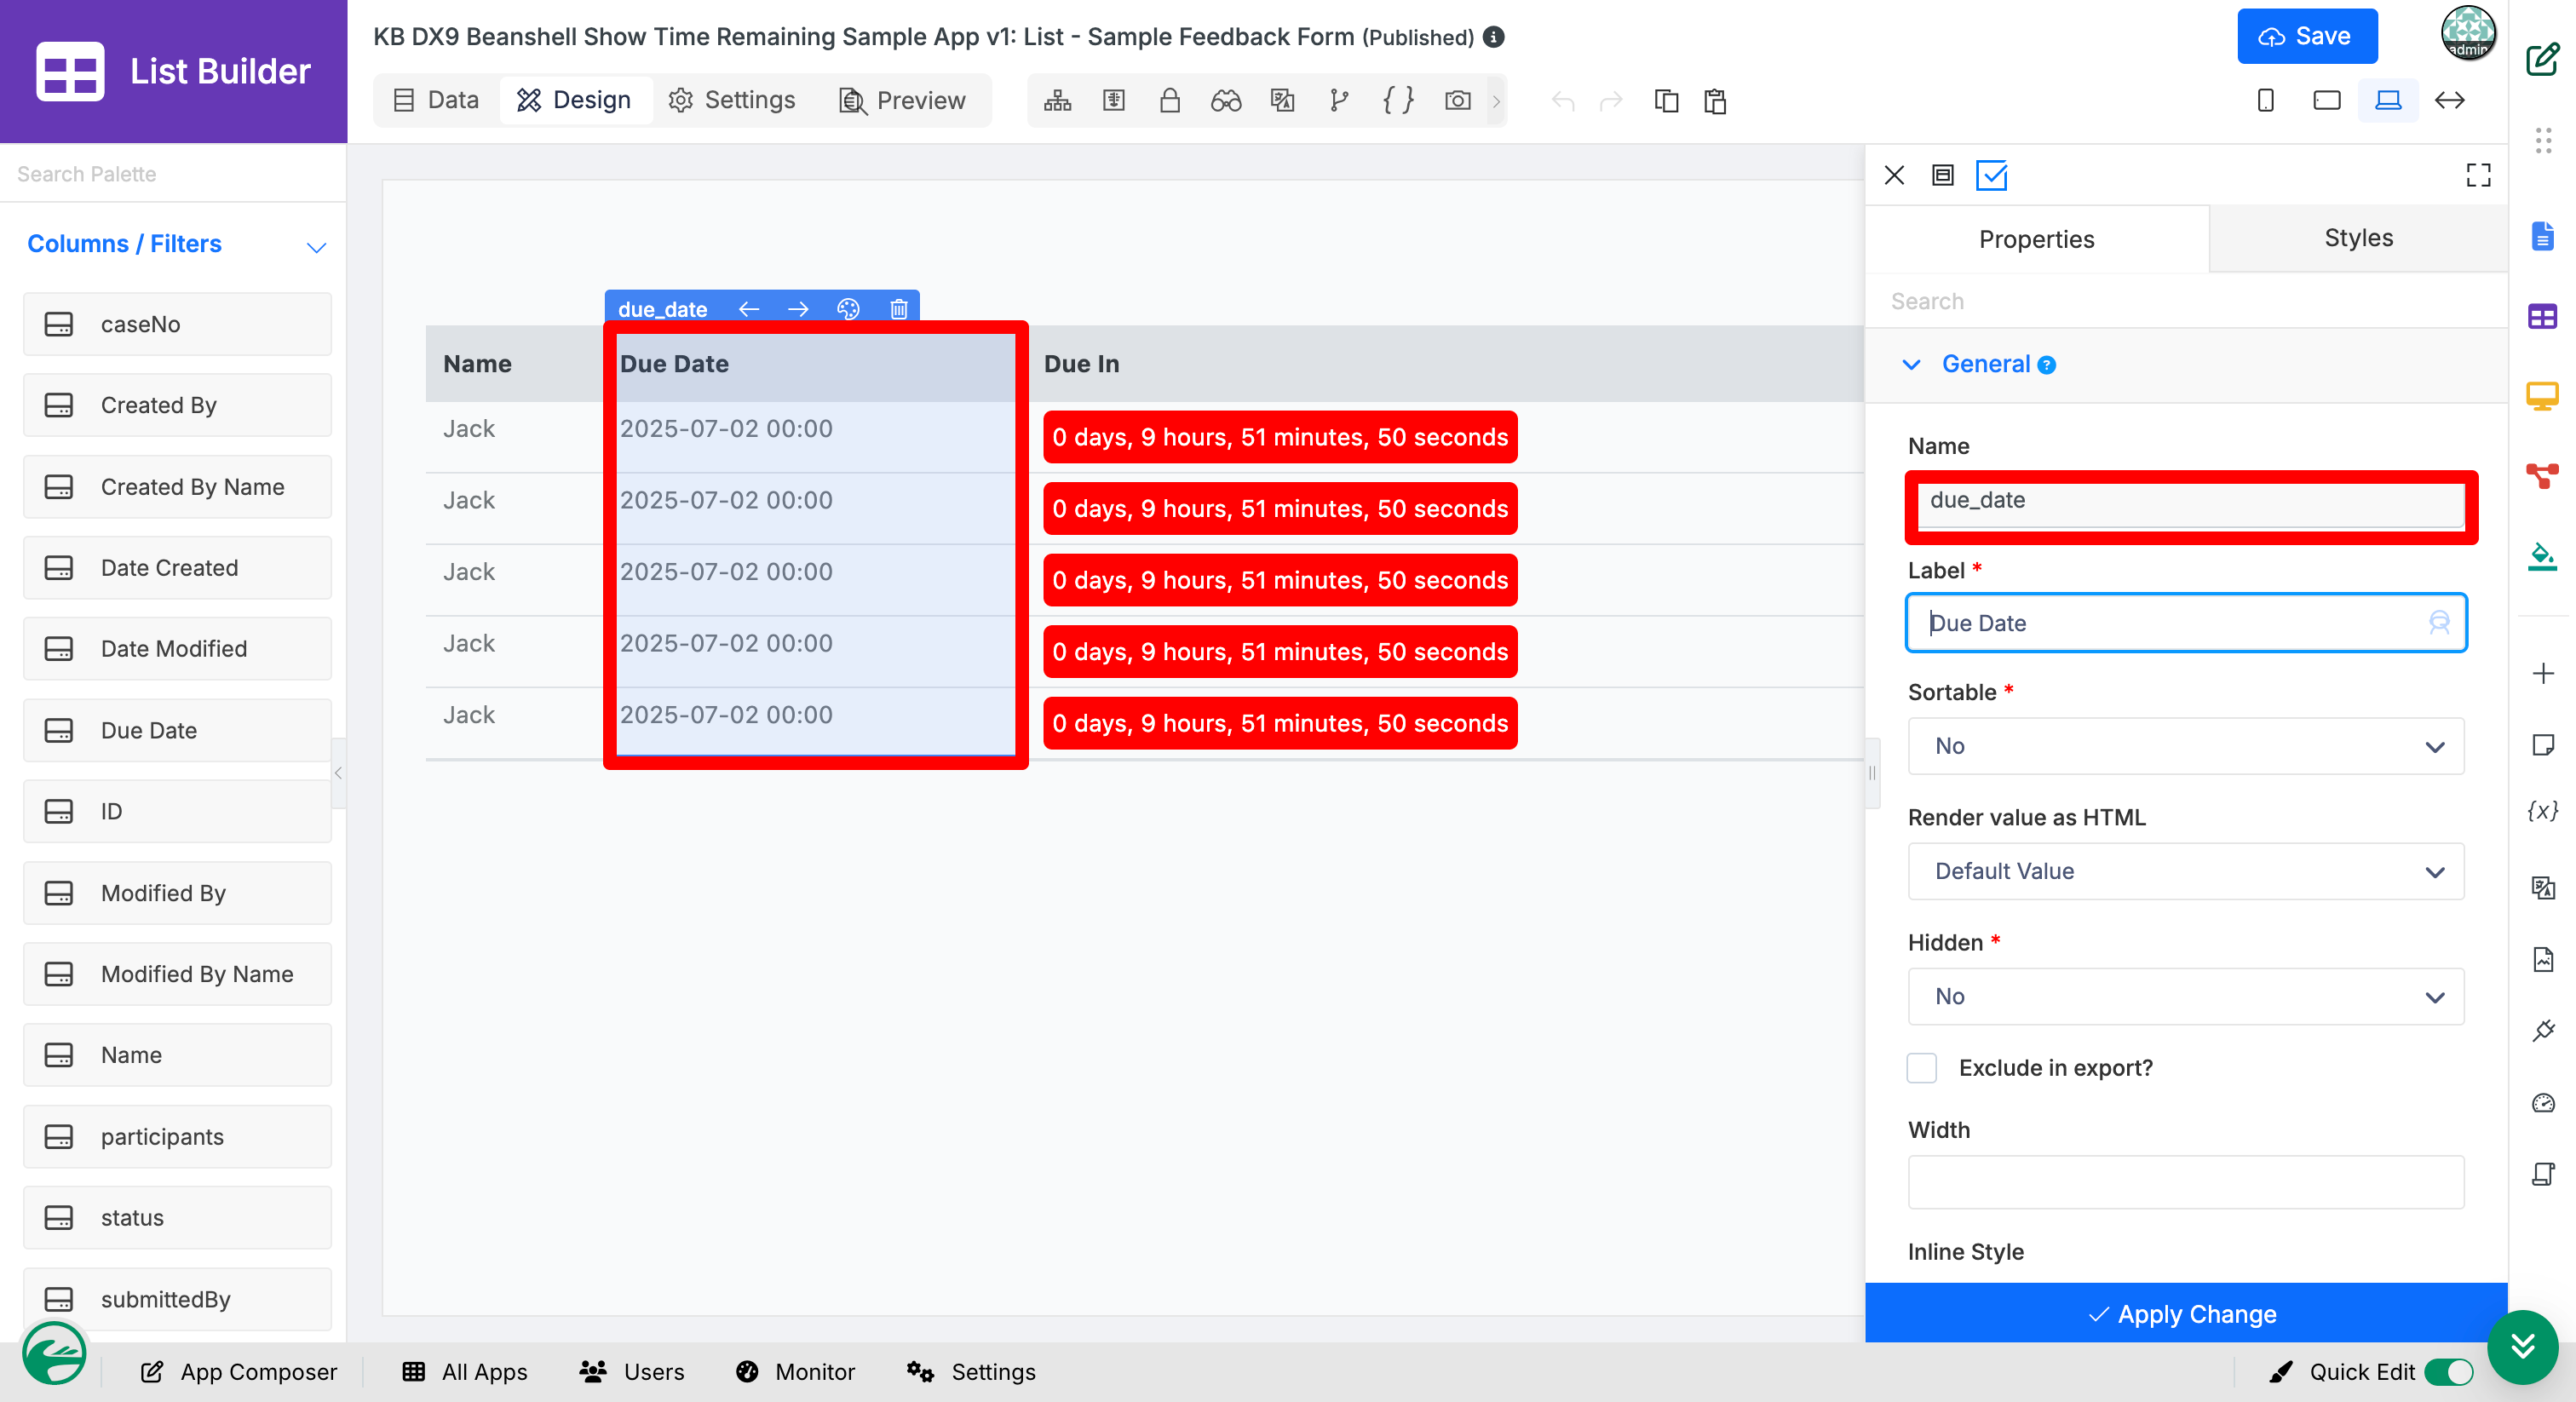
Task: Open Monitor in bottom bar
Action: click(x=796, y=1371)
